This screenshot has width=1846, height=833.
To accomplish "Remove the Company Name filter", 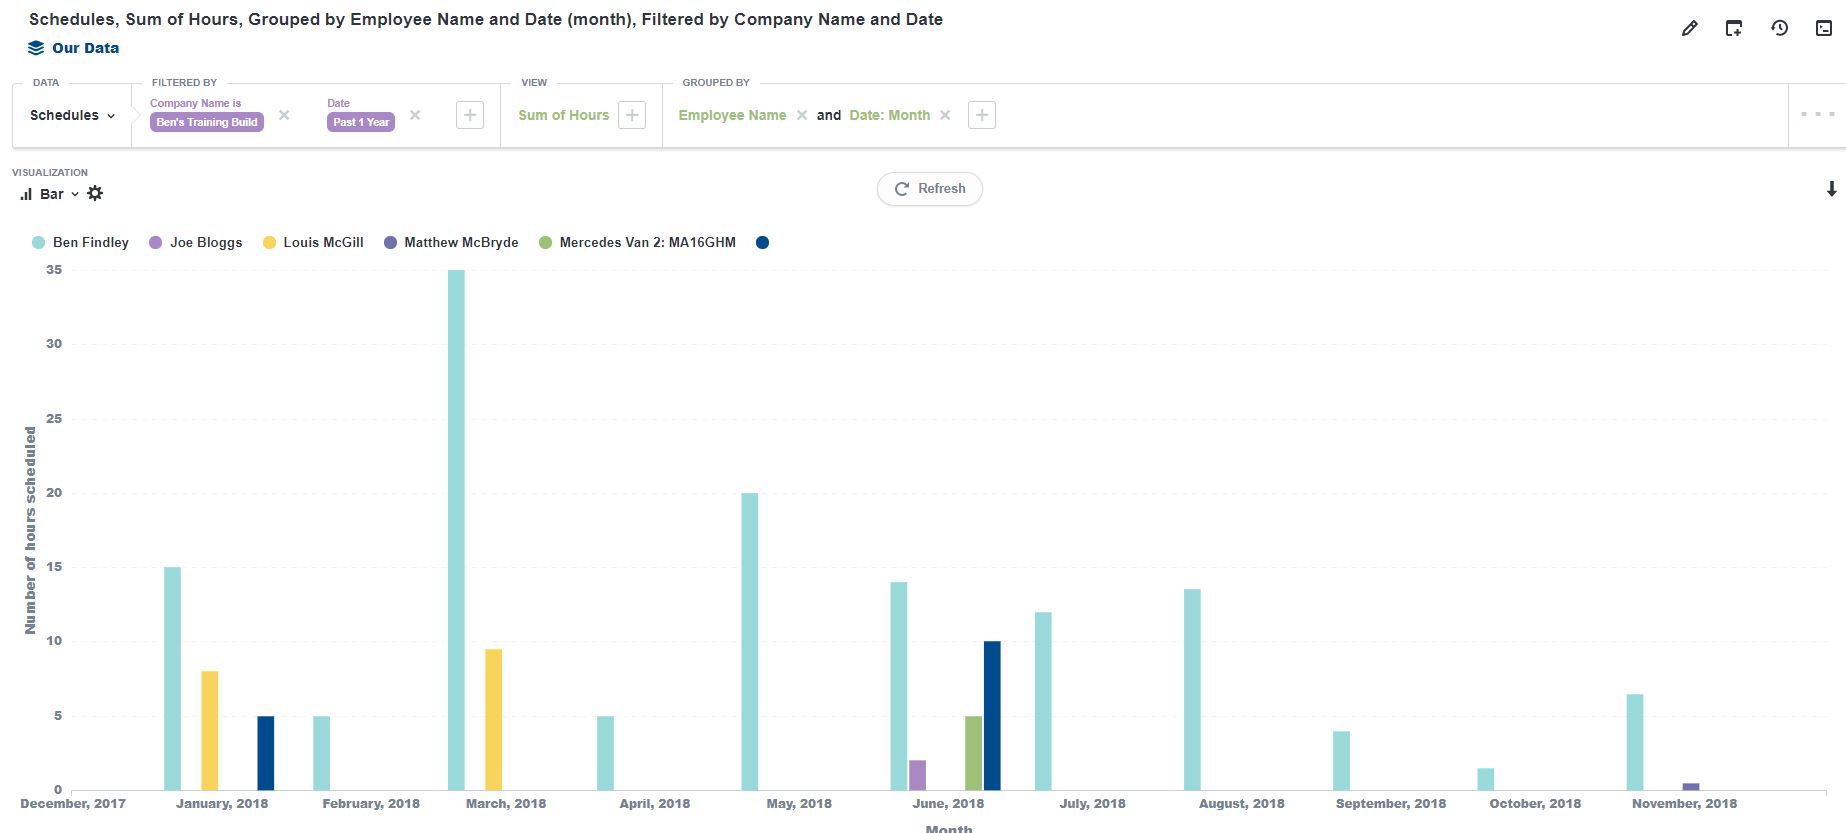I will tap(284, 115).
